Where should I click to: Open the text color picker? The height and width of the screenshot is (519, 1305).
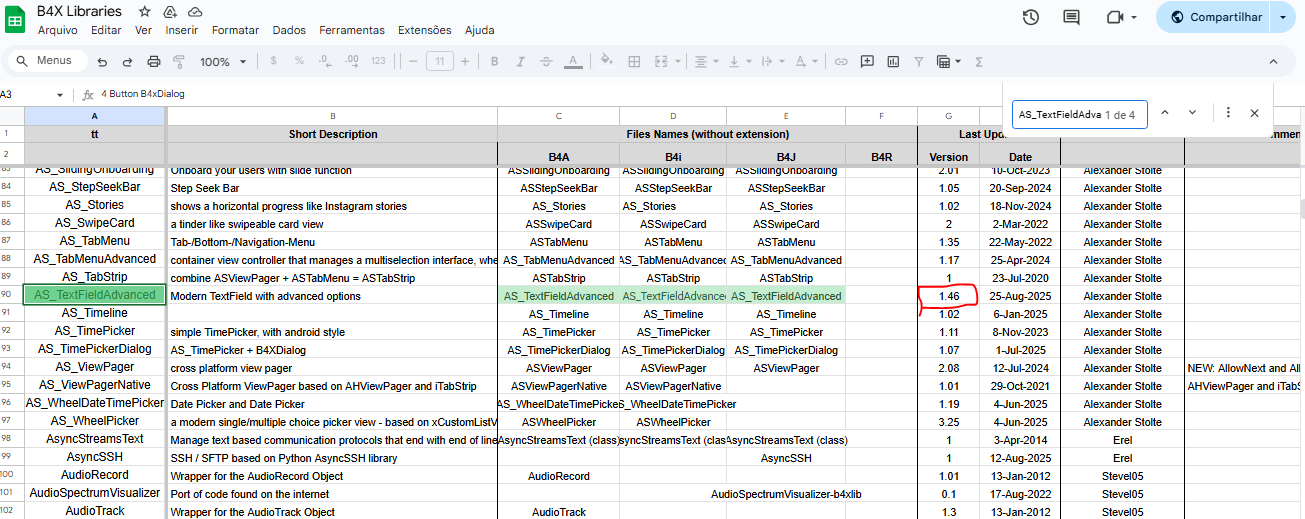point(573,62)
